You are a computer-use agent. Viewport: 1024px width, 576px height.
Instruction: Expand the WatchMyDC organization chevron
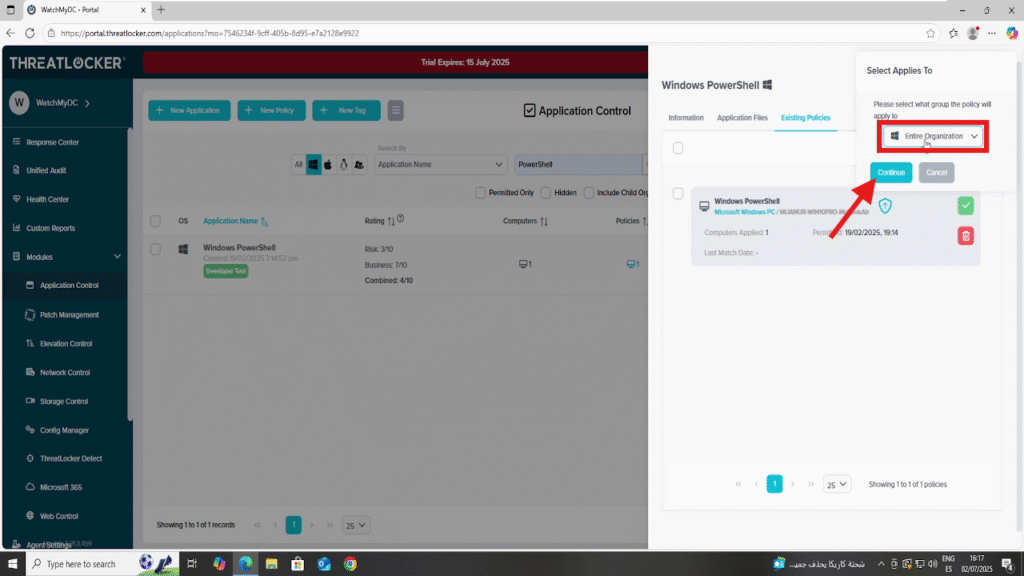(x=88, y=103)
